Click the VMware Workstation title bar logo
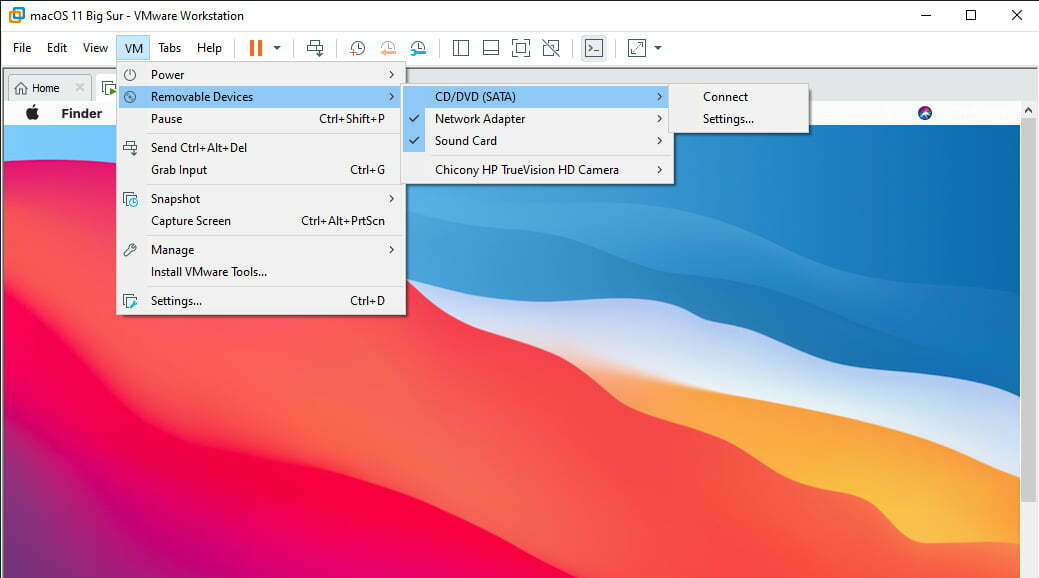The height and width of the screenshot is (578, 1039). tap(17, 15)
